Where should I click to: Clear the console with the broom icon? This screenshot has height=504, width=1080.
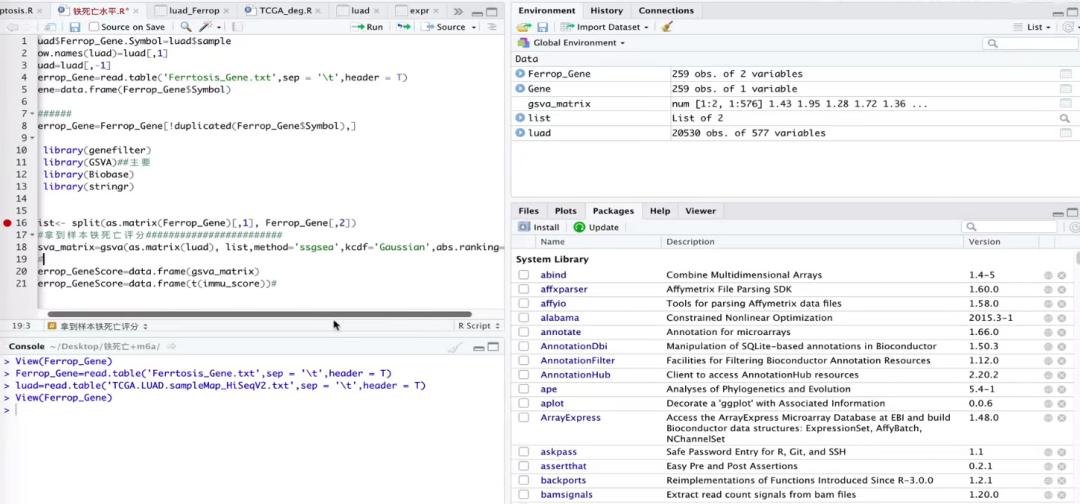click(x=454, y=347)
